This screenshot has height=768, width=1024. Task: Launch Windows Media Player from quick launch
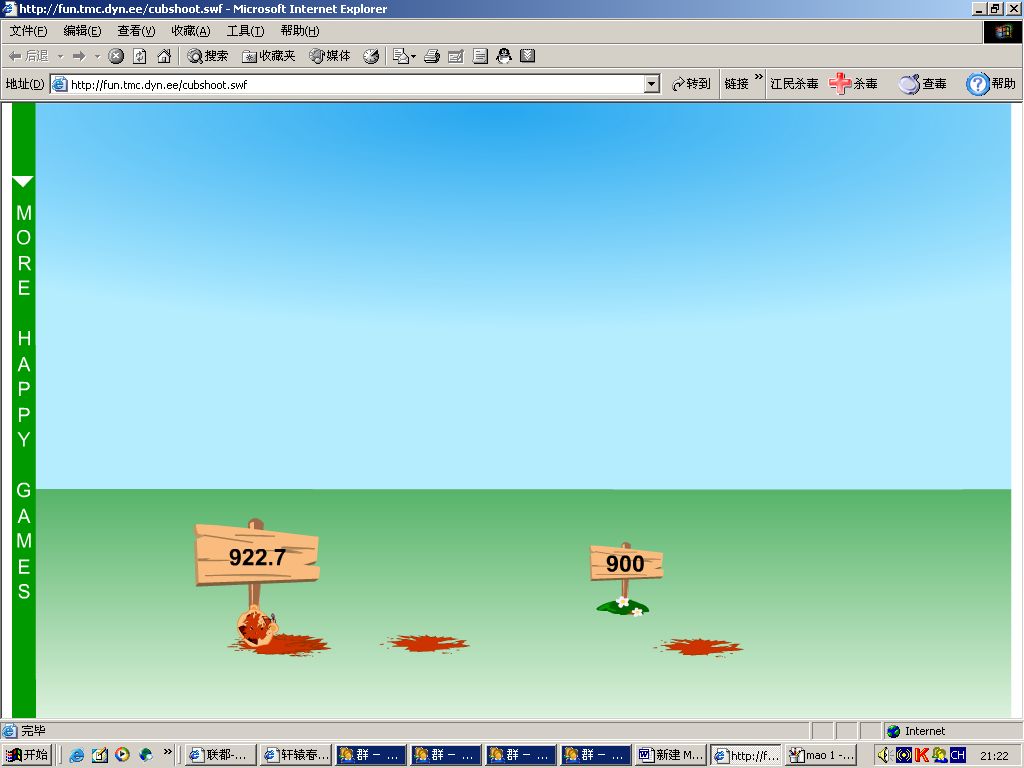pyautogui.click(x=122, y=755)
